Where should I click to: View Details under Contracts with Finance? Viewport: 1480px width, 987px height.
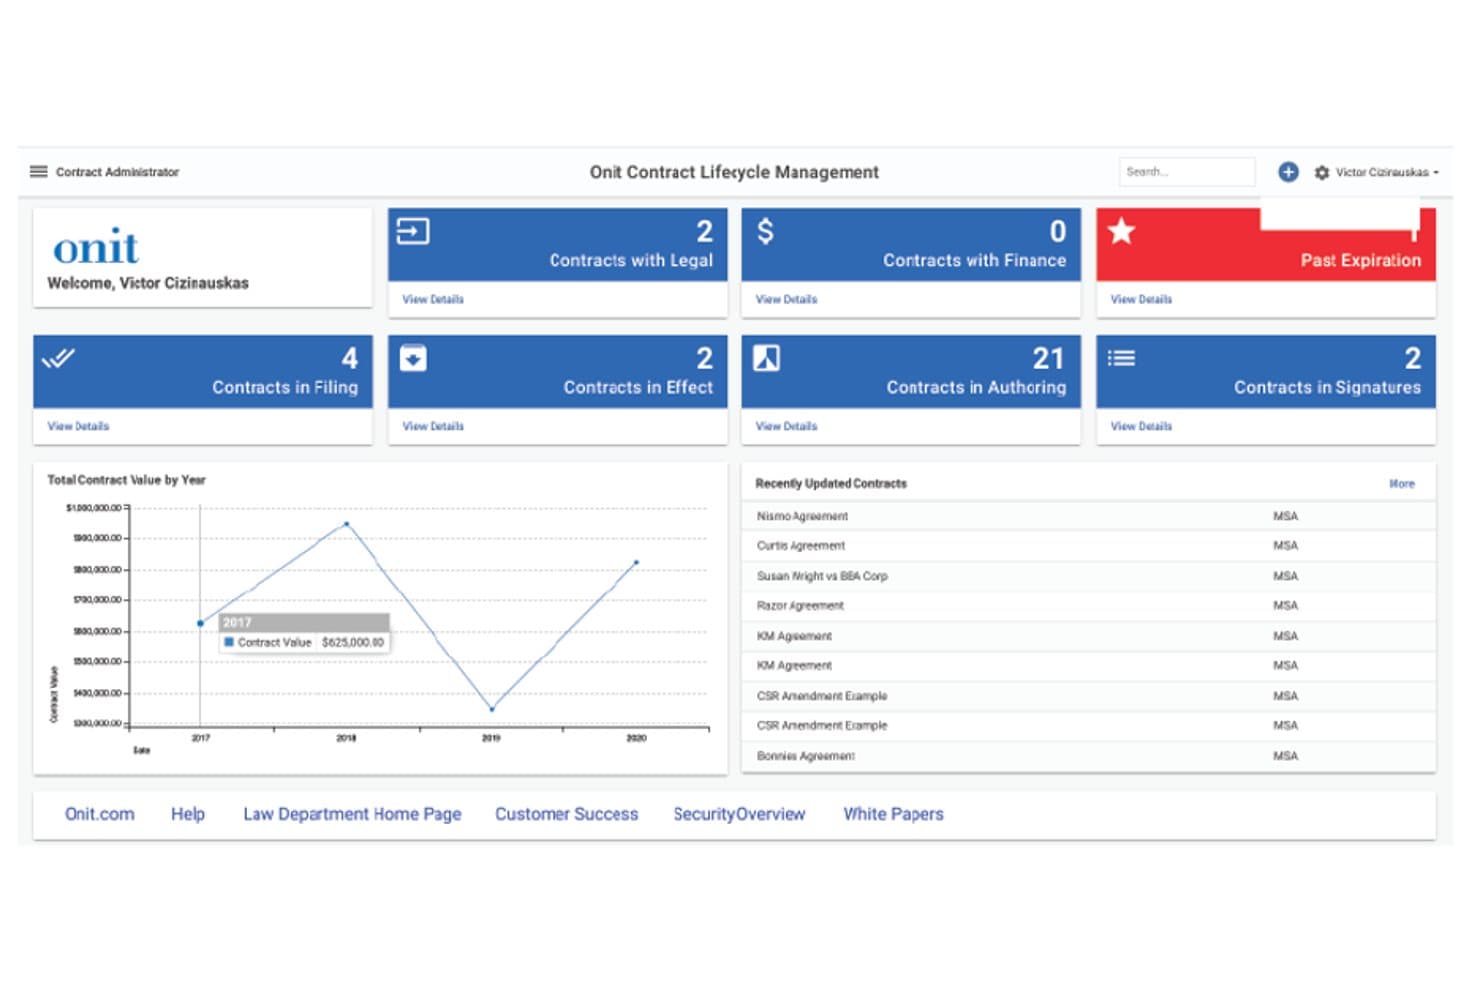(x=786, y=299)
